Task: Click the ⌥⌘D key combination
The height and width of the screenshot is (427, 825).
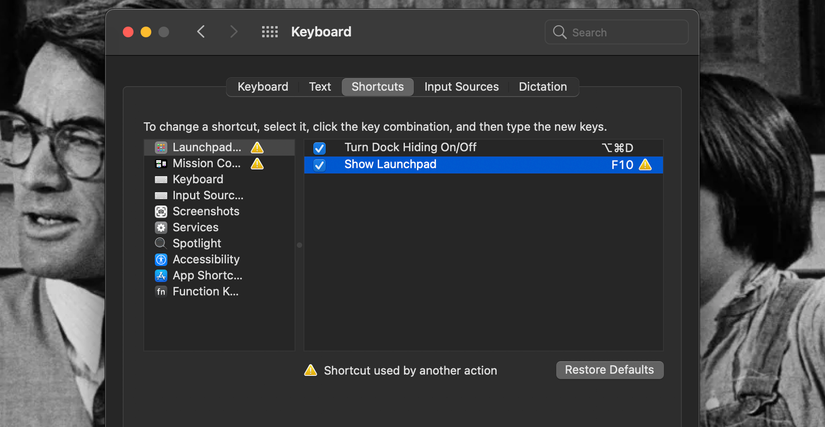Action: [x=617, y=148]
